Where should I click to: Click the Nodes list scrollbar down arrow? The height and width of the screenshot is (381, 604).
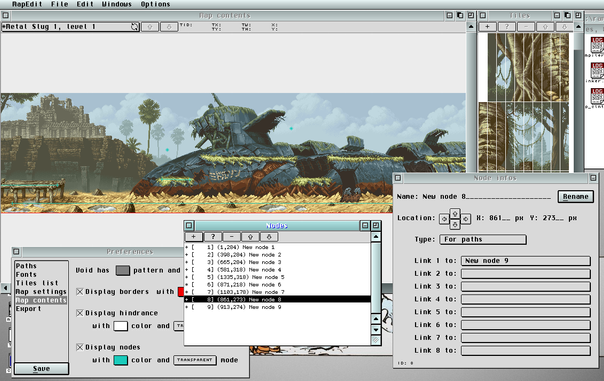(376, 330)
